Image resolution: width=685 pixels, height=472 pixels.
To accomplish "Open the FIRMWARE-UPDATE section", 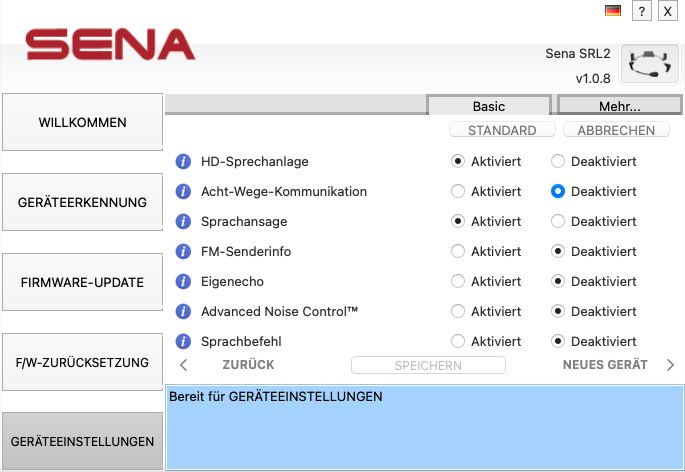I will coord(82,282).
